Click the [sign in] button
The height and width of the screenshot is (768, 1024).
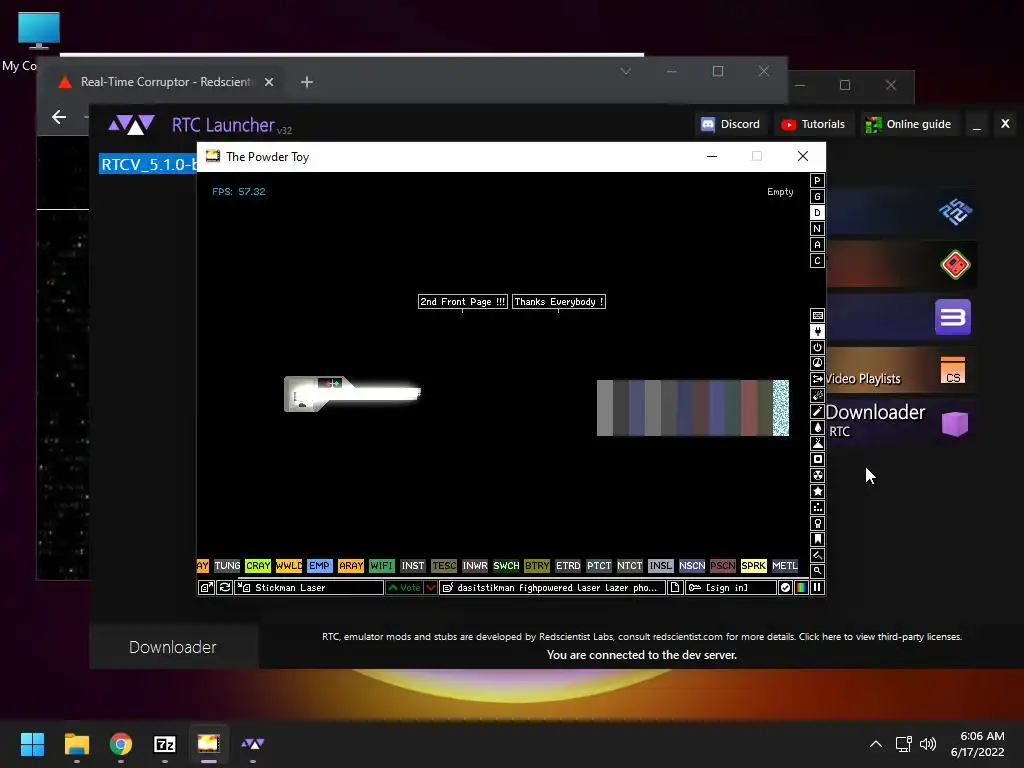(730, 588)
